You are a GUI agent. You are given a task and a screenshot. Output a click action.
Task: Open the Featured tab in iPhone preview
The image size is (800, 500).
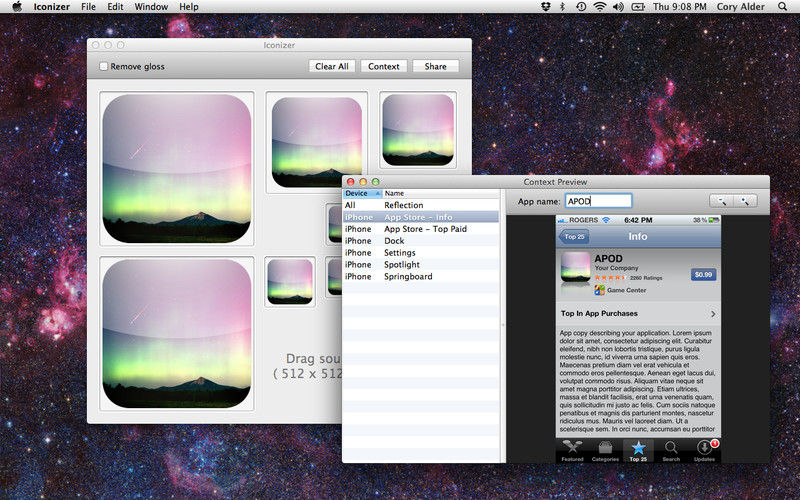coord(572,451)
